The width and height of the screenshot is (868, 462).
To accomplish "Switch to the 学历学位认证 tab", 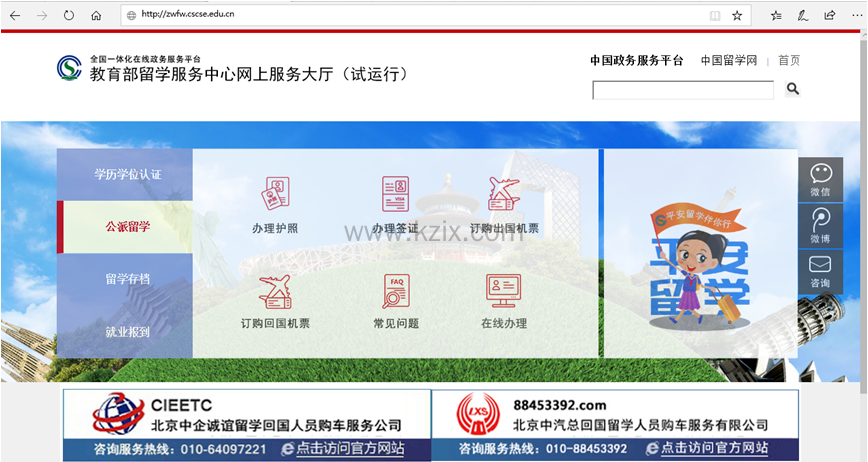I will click(125, 174).
